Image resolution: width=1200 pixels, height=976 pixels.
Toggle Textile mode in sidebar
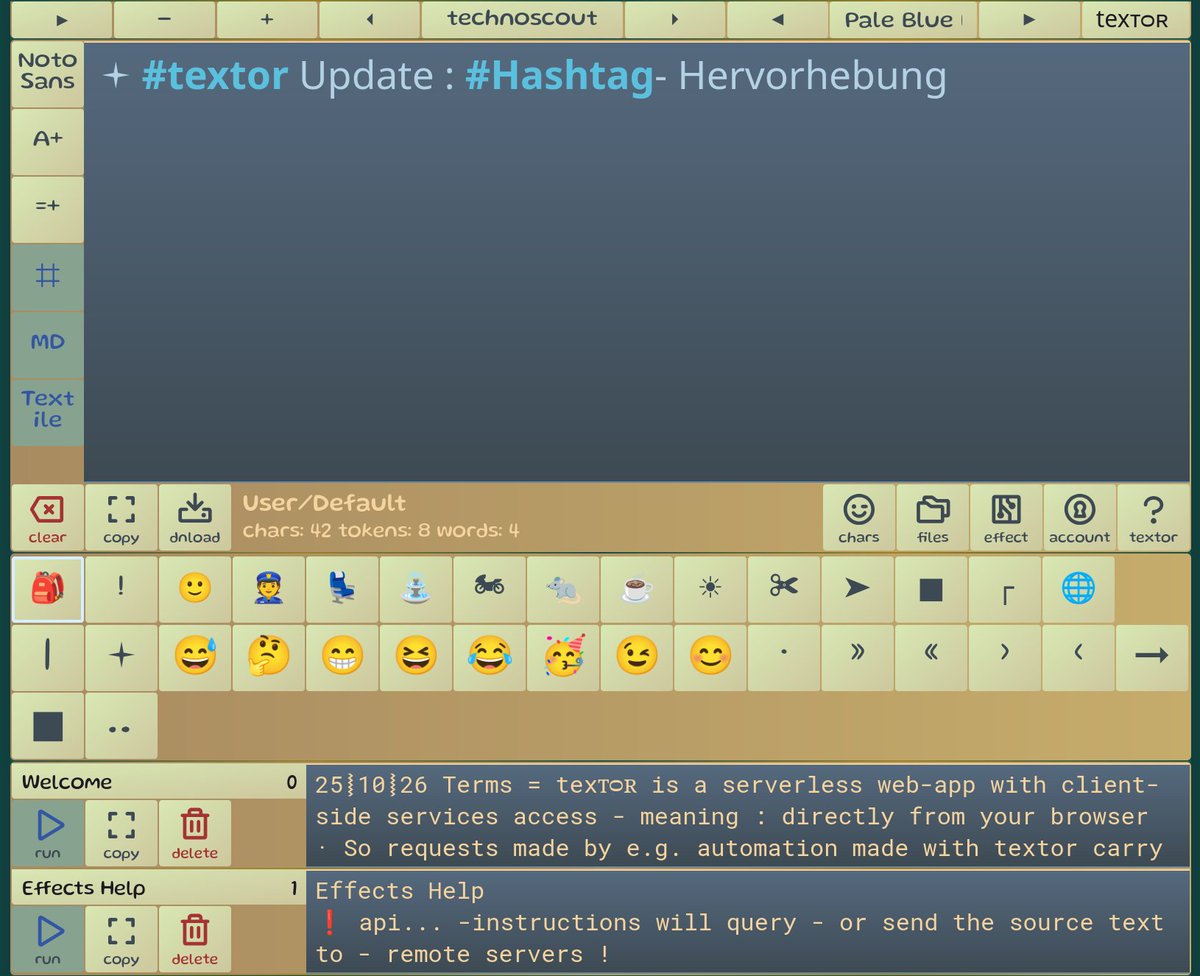point(47,410)
